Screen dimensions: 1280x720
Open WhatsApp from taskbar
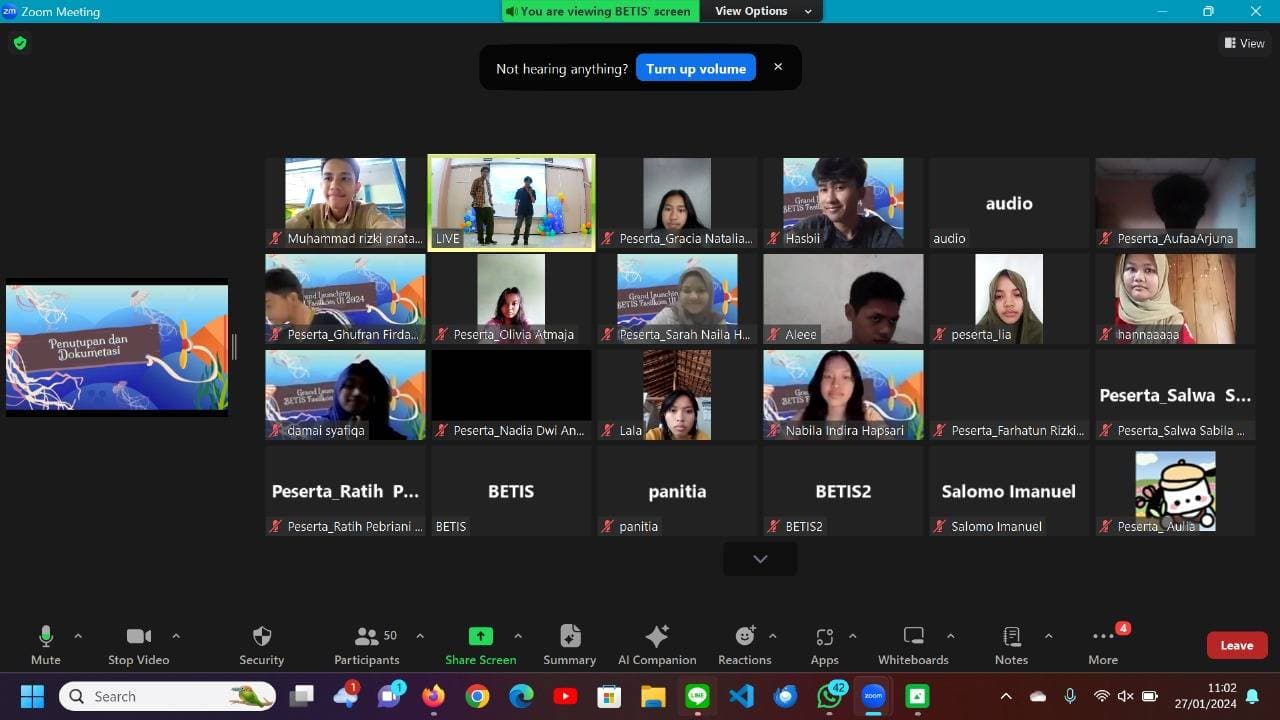pos(830,696)
